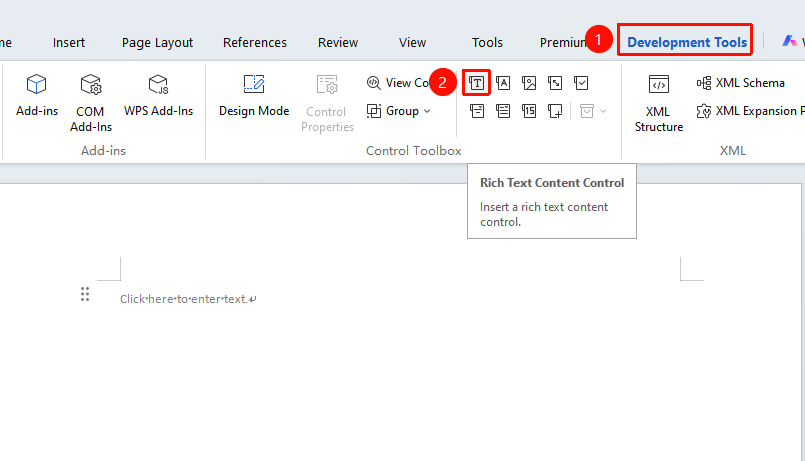The width and height of the screenshot is (805, 461).
Task: Open the Premium tab
Action: pyautogui.click(x=563, y=43)
